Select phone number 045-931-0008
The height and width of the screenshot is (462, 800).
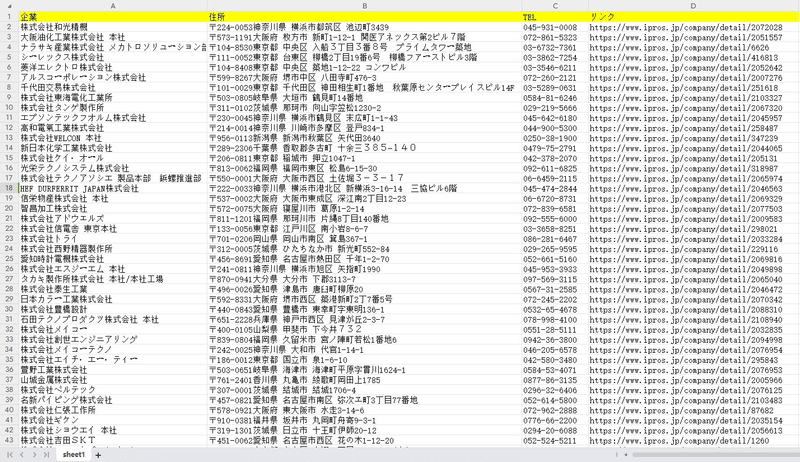[x=555, y=27]
